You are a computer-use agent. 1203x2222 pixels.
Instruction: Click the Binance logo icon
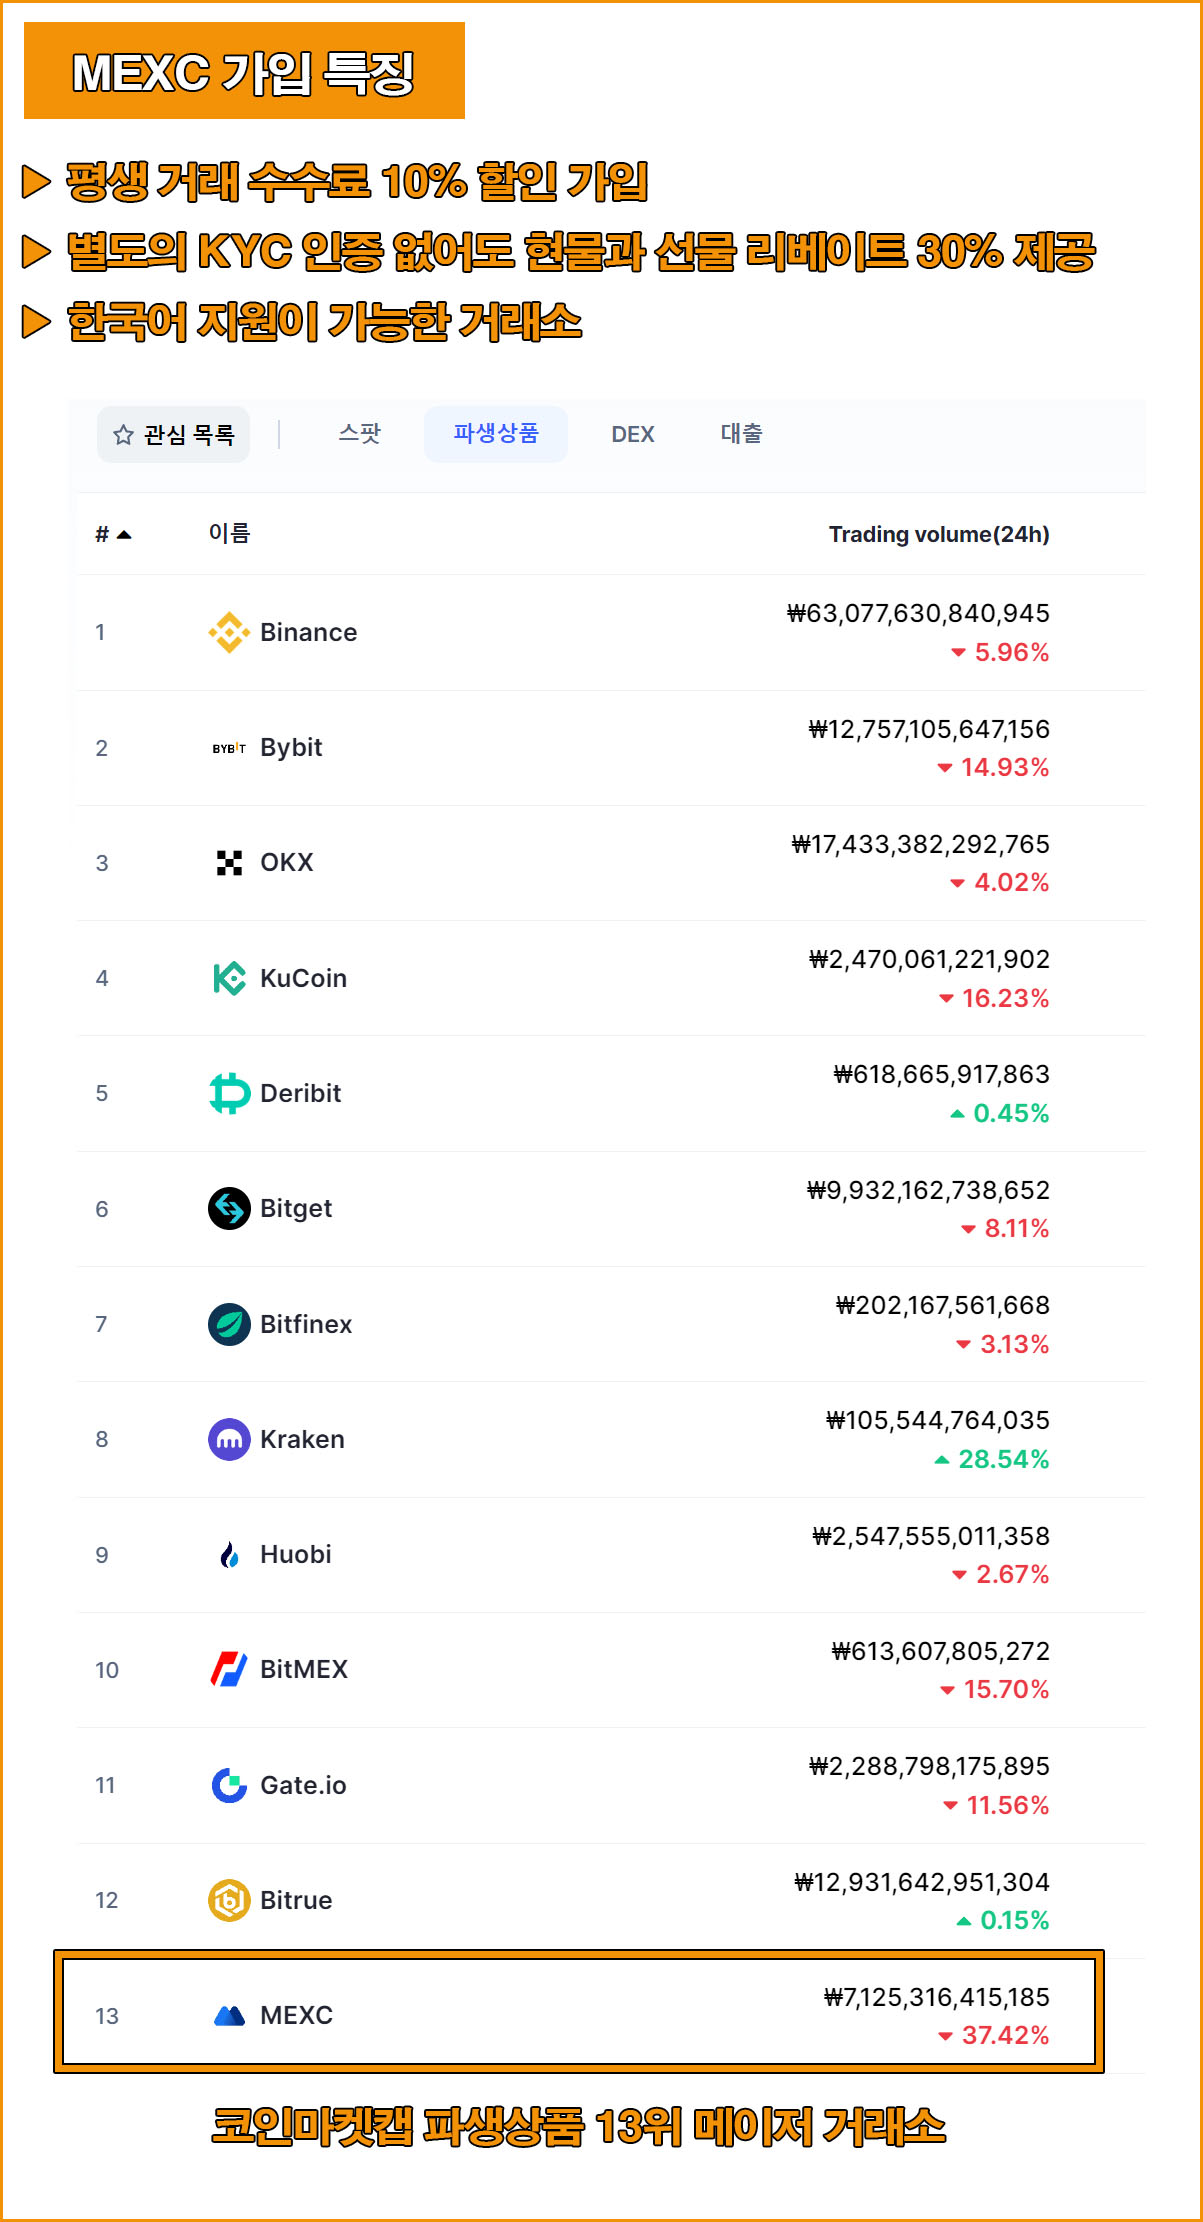click(x=229, y=632)
